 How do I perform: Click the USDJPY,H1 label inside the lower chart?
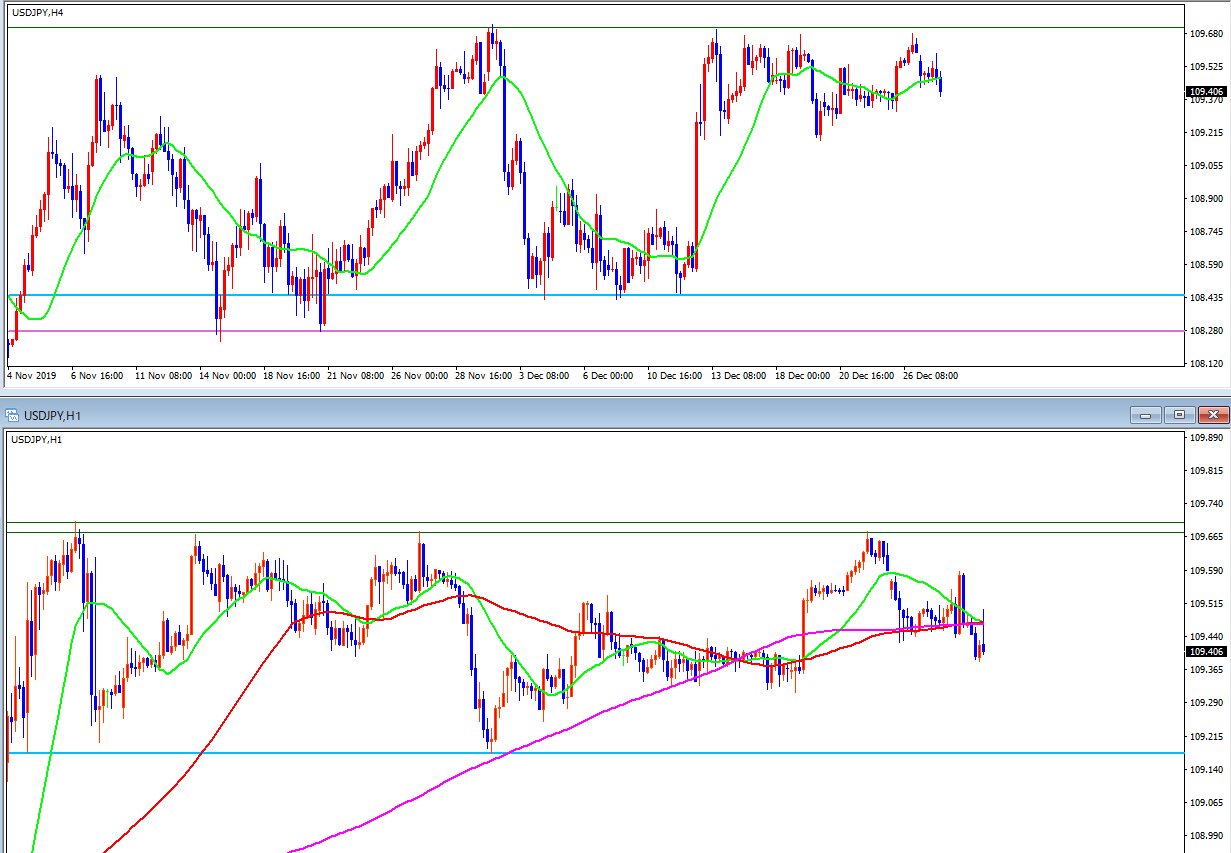pyautogui.click(x=37, y=440)
